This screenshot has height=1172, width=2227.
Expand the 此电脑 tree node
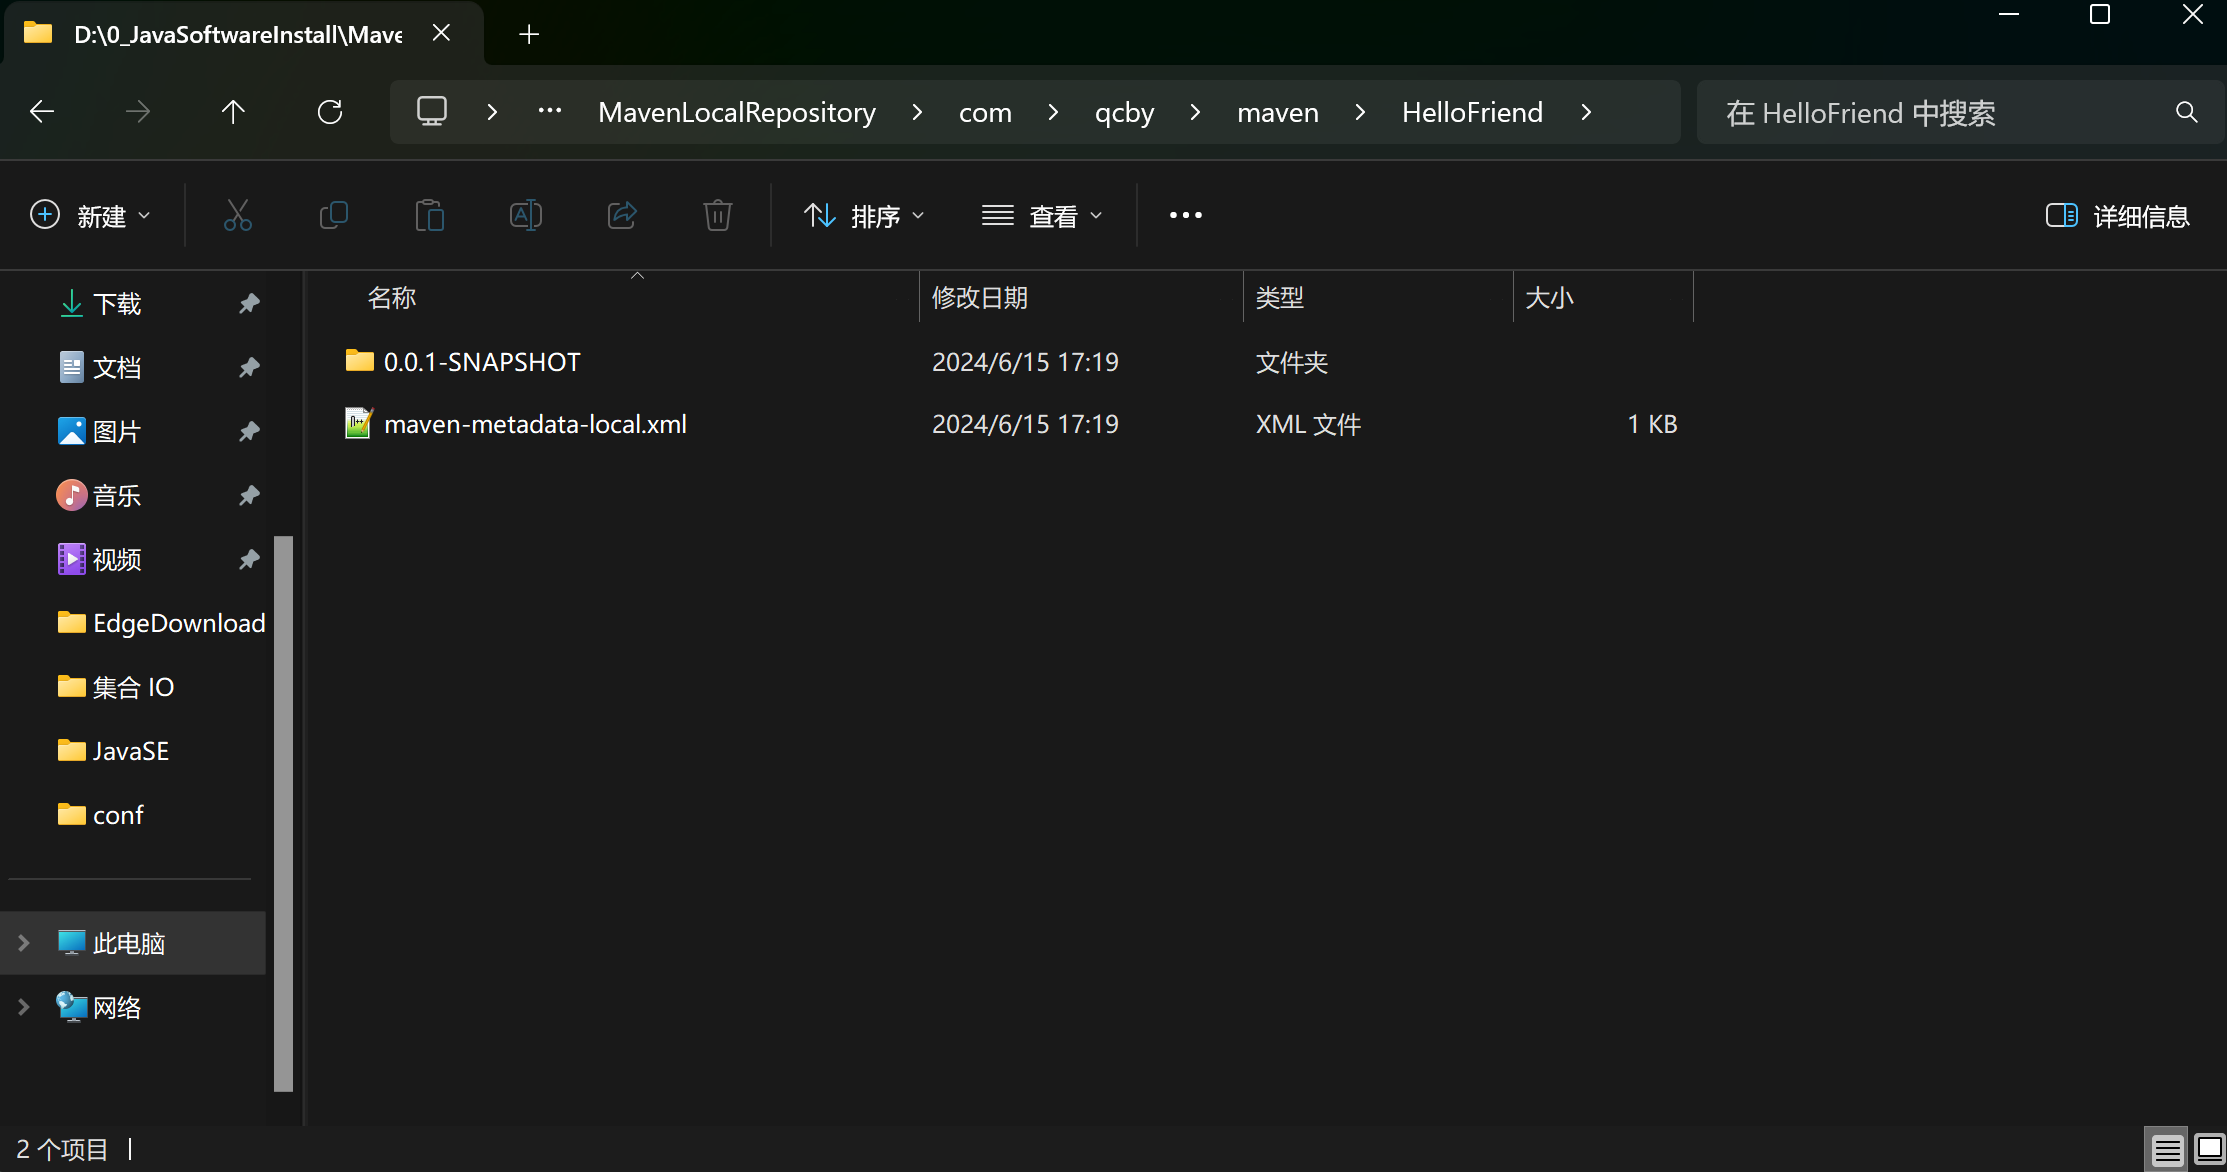point(24,943)
